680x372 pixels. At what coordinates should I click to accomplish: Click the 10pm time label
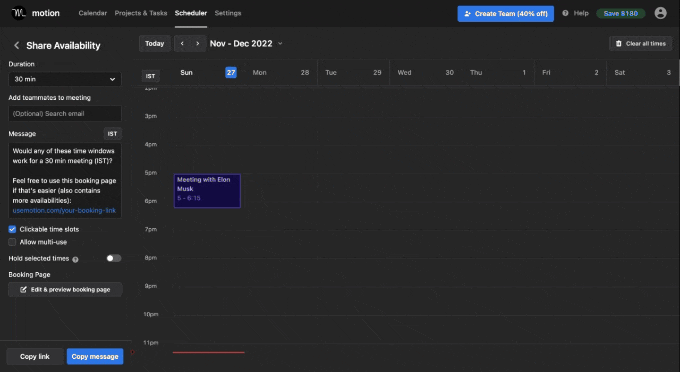[x=150, y=314]
